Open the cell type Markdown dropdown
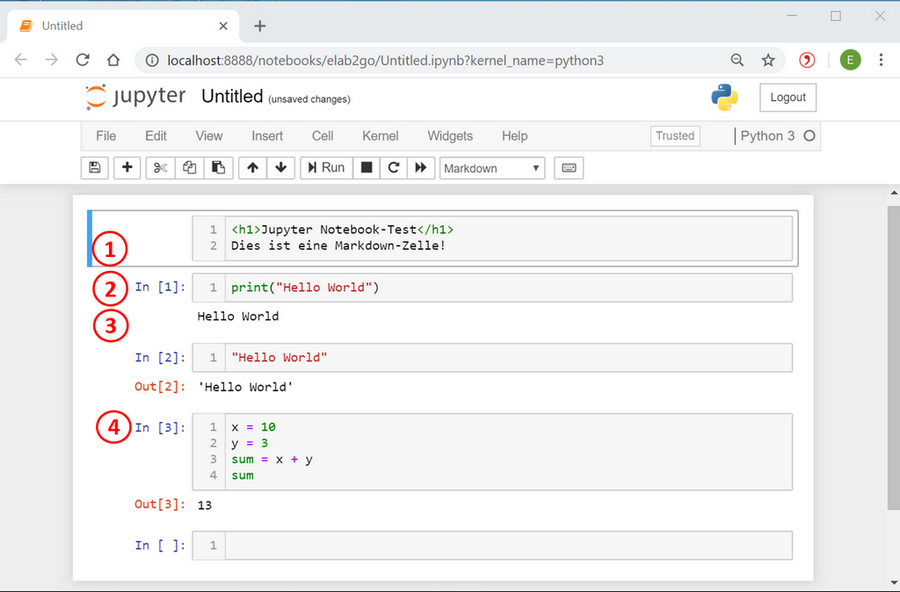 [492, 168]
